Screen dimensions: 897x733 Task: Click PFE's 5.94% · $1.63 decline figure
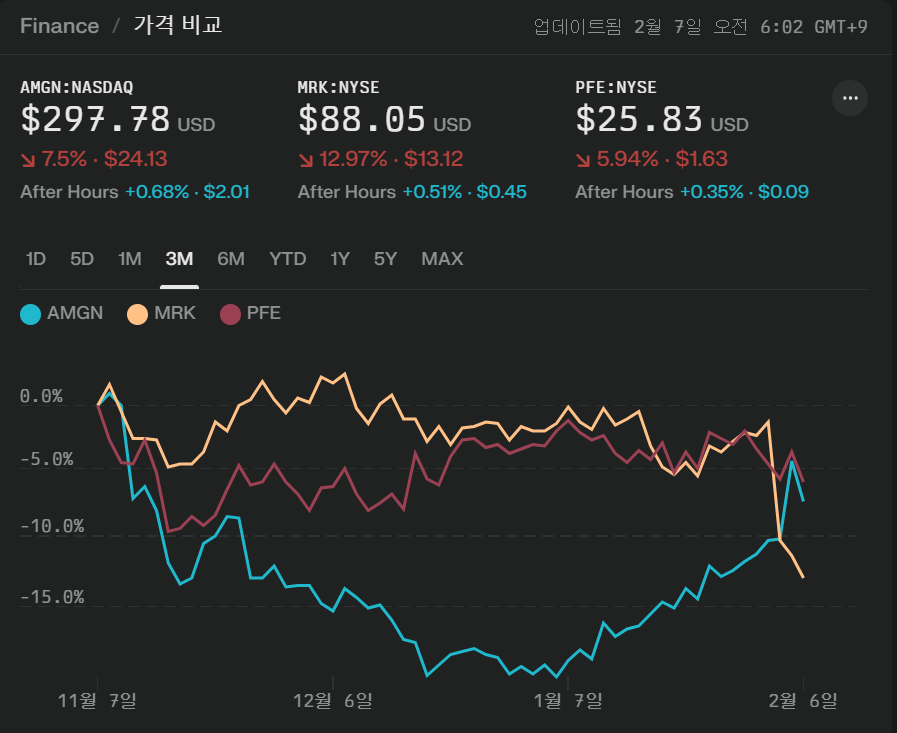tap(662, 159)
